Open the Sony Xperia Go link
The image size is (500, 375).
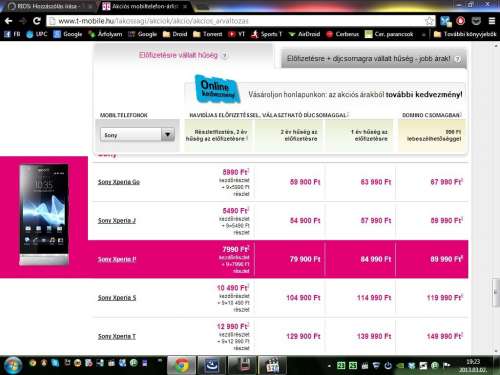(x=119, y=182)
